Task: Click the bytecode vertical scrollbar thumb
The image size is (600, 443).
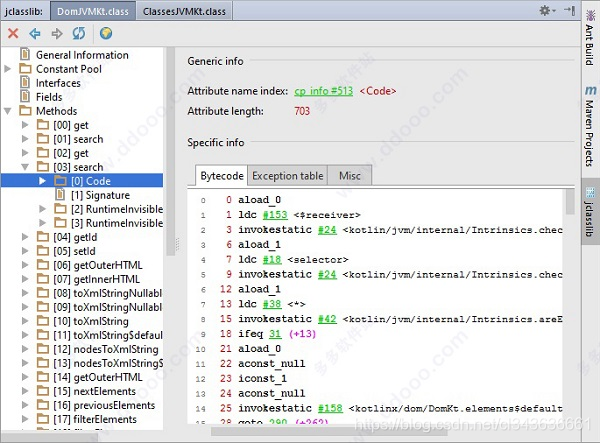Action: (x=570, y=202)
